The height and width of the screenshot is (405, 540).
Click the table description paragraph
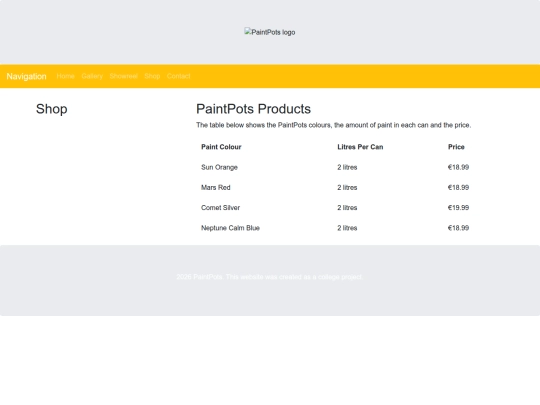[333, 125]
